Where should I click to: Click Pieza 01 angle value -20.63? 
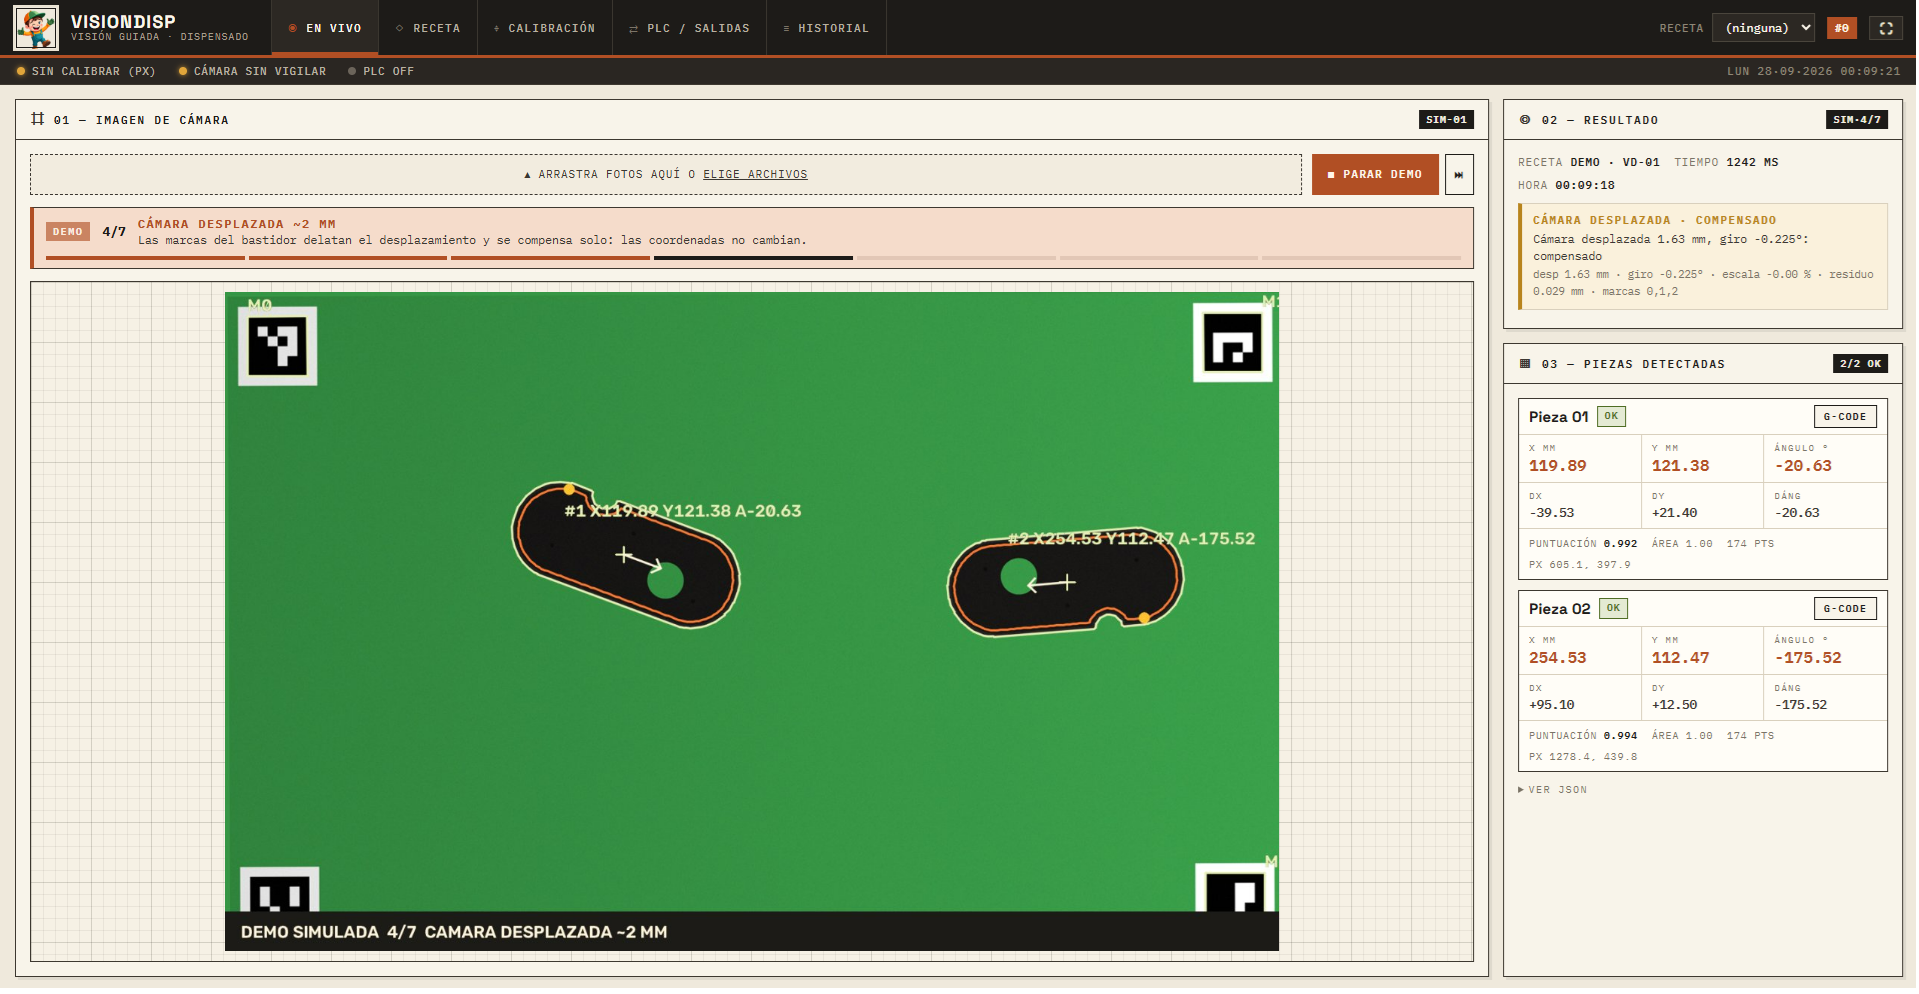(1803, 466)
